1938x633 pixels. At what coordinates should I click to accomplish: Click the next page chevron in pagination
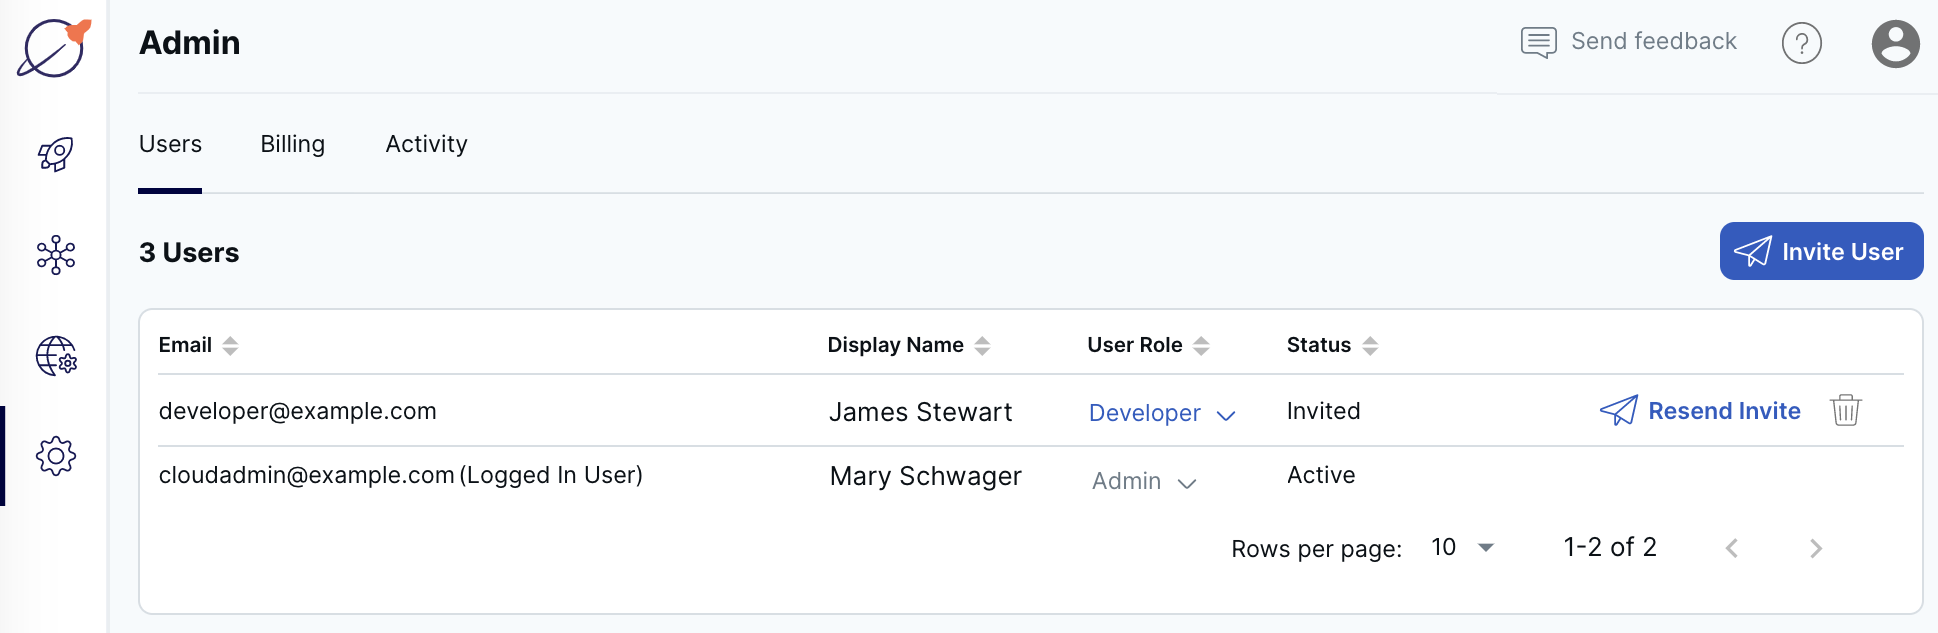(1815, 548)
